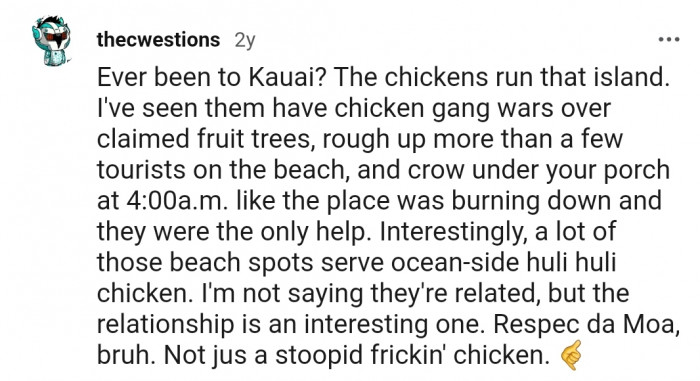The image size is (700, 381).
Task: Click the shaka hand emoji
Action: [x=571, y=356]
